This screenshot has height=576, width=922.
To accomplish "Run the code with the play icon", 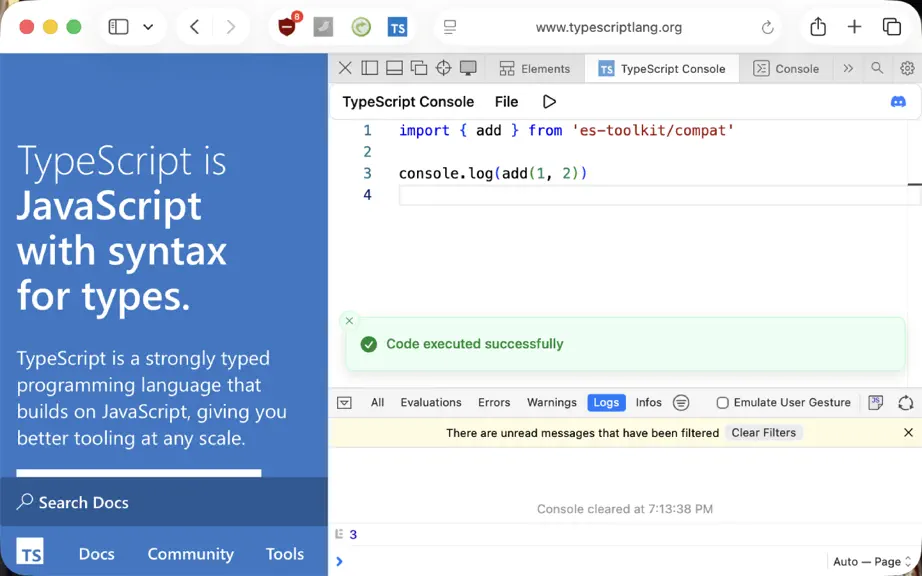I will (549, 102).
